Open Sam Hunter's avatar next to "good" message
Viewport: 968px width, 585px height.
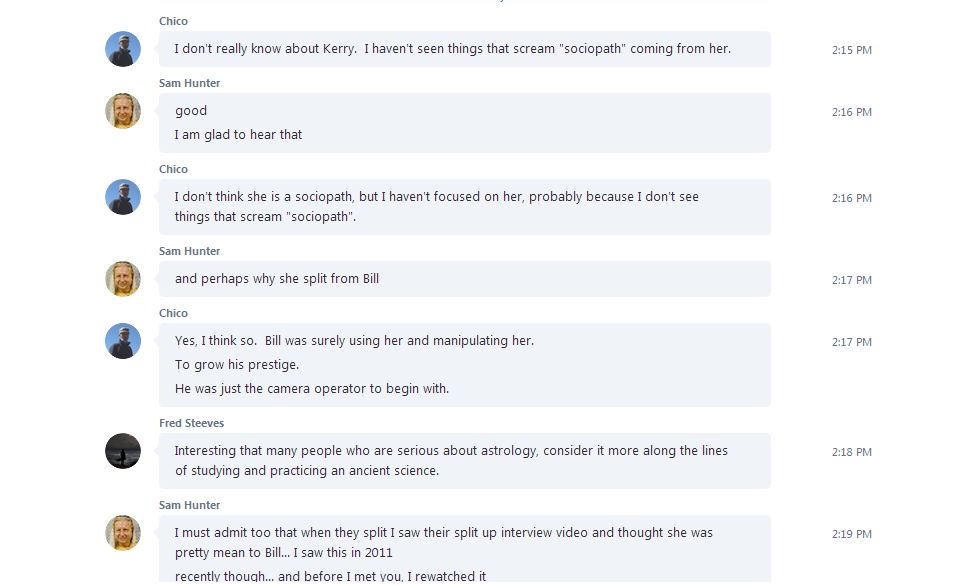point(123,111)
